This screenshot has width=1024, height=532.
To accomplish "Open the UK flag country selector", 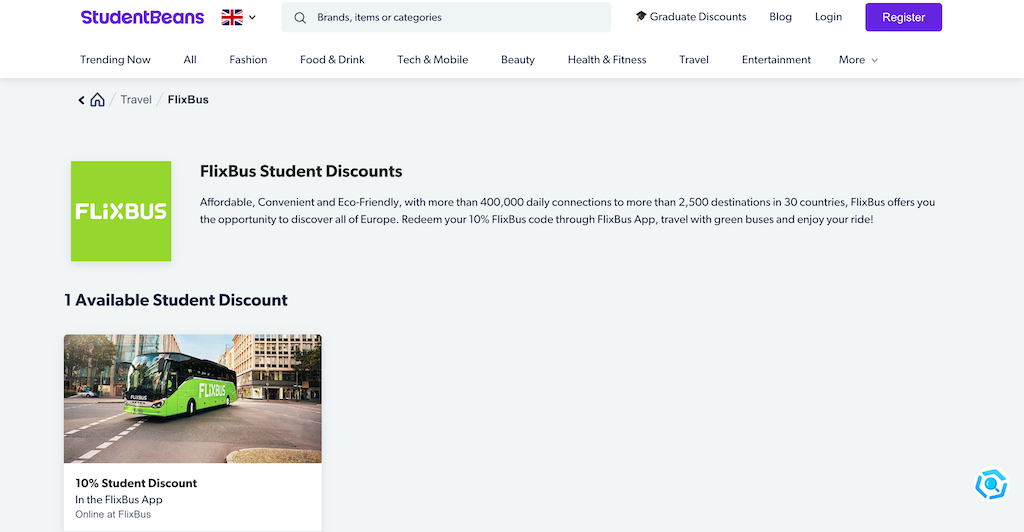I will [238, 18].
